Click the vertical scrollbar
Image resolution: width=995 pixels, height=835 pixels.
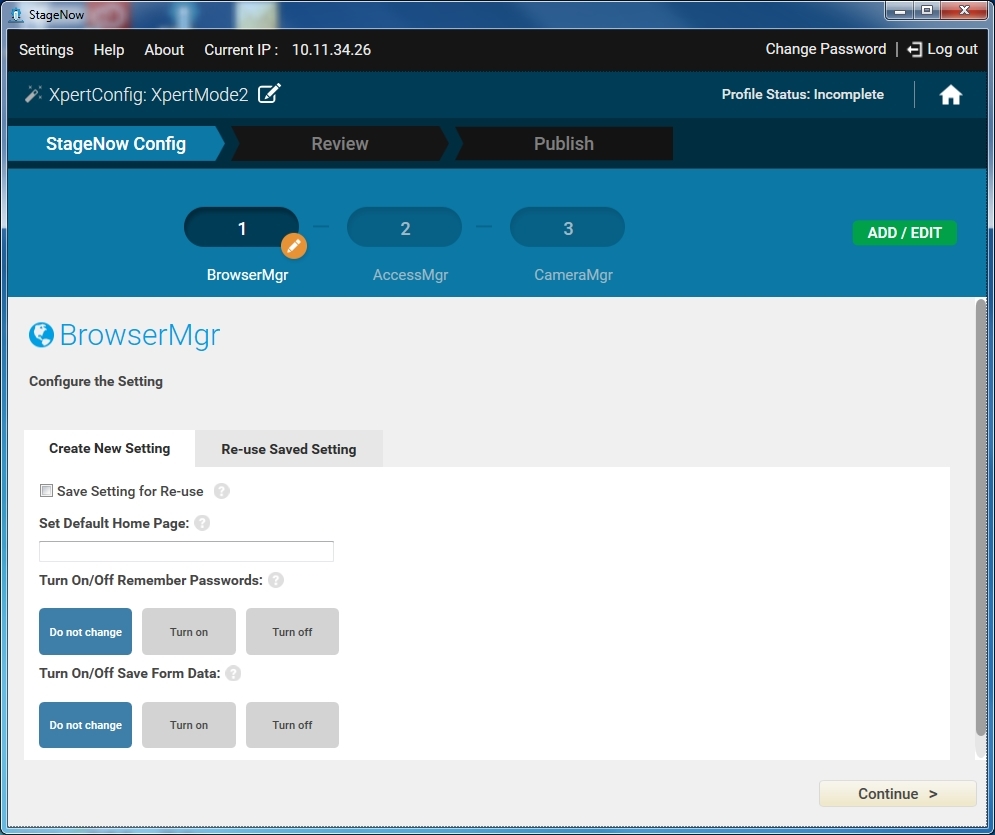[x=981, y=520]
